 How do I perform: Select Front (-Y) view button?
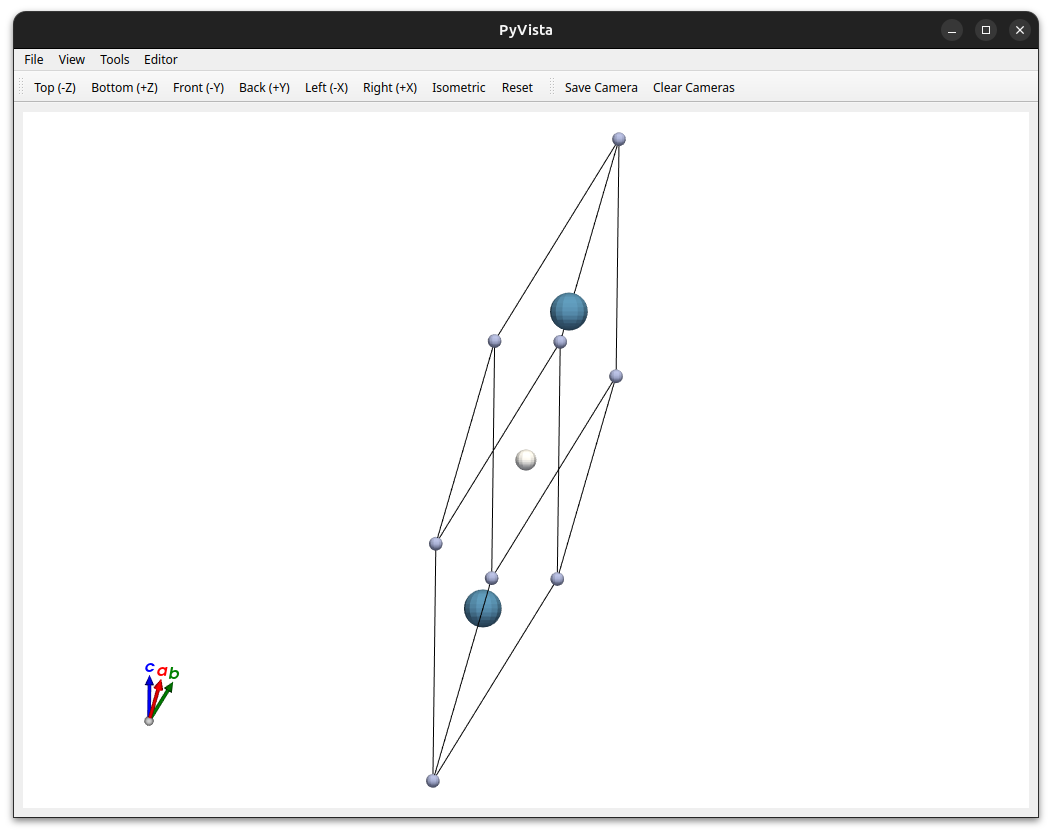point(198,88)
